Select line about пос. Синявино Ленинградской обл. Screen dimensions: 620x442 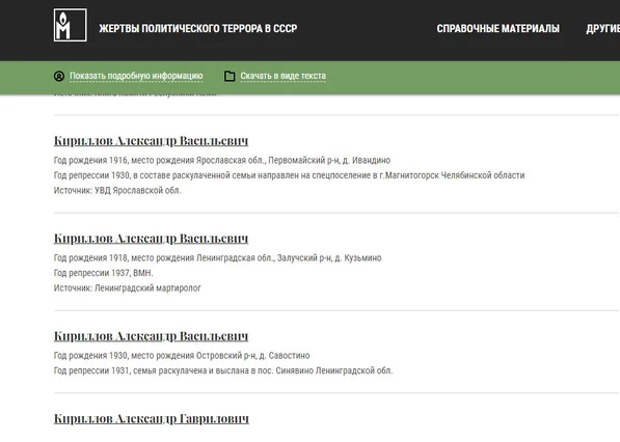pos(223,370)
